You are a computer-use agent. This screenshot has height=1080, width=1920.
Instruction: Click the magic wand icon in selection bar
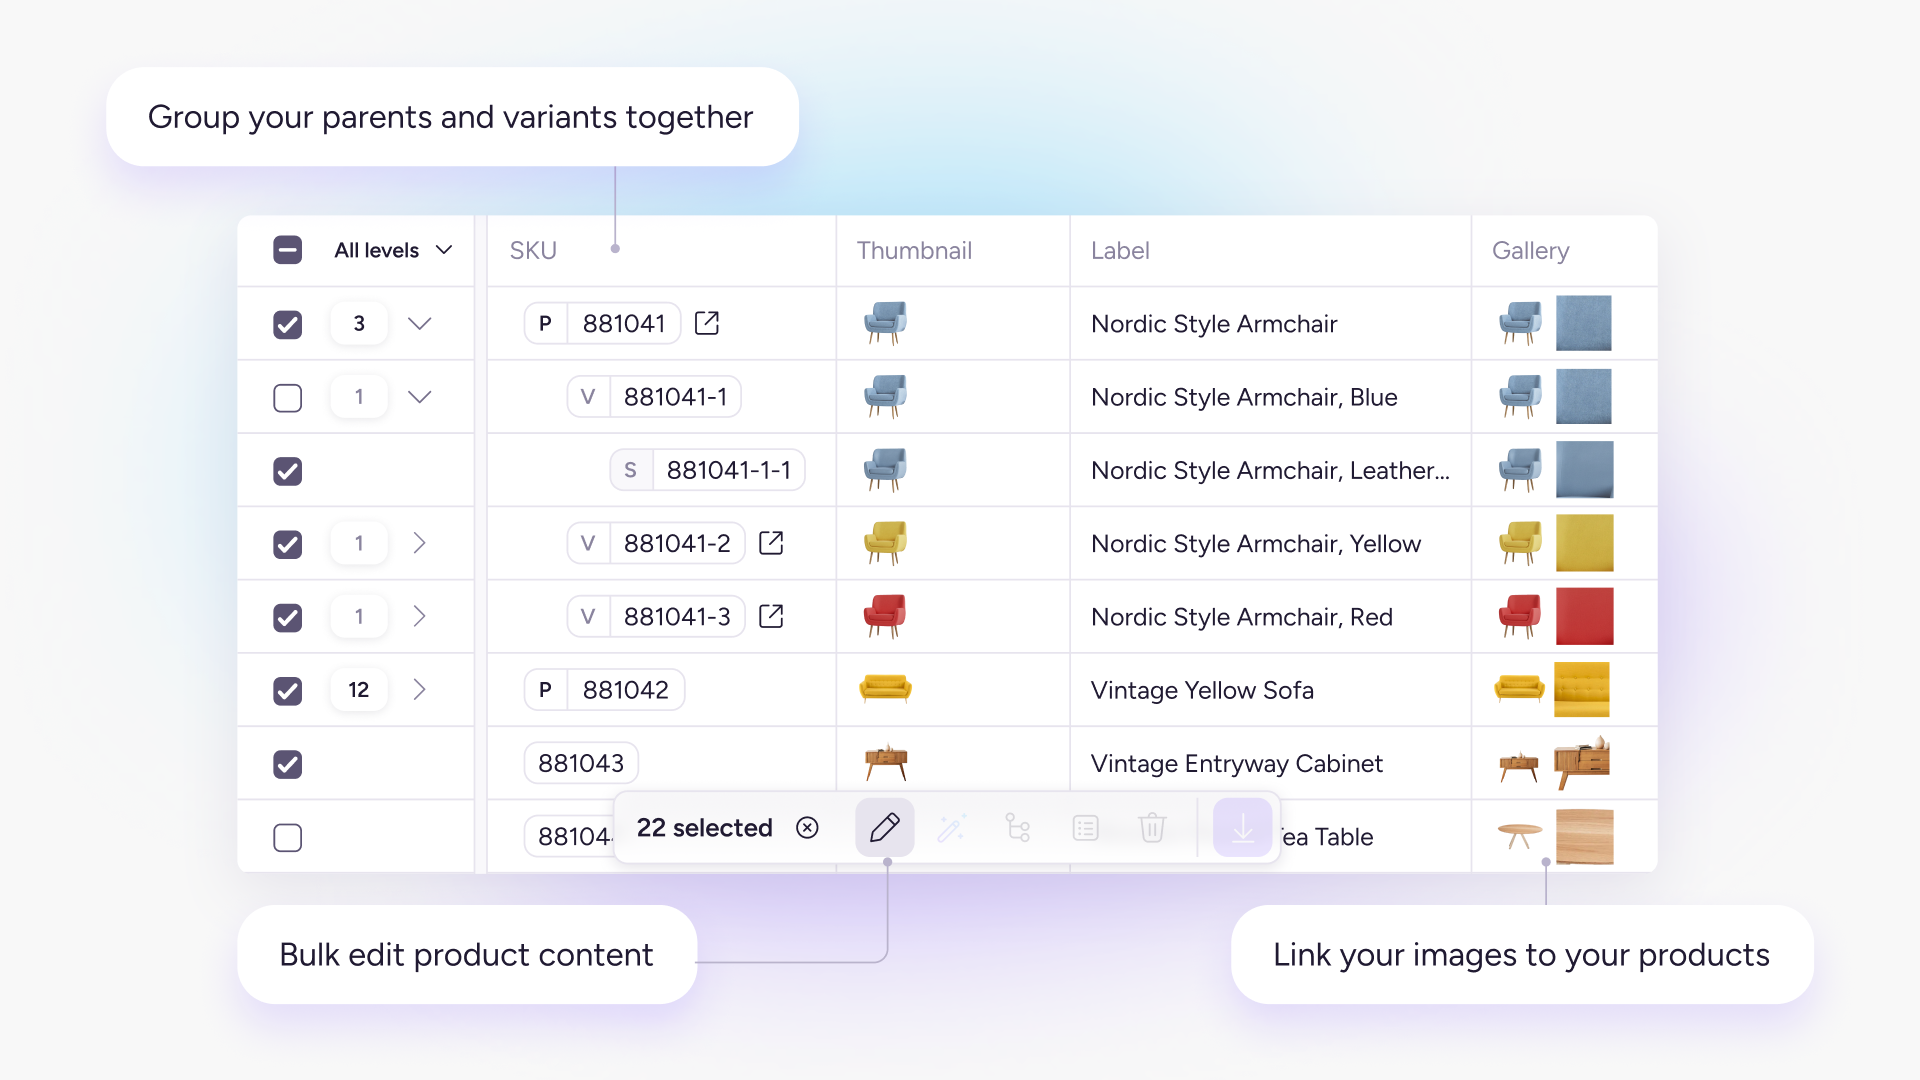[951, 828]
